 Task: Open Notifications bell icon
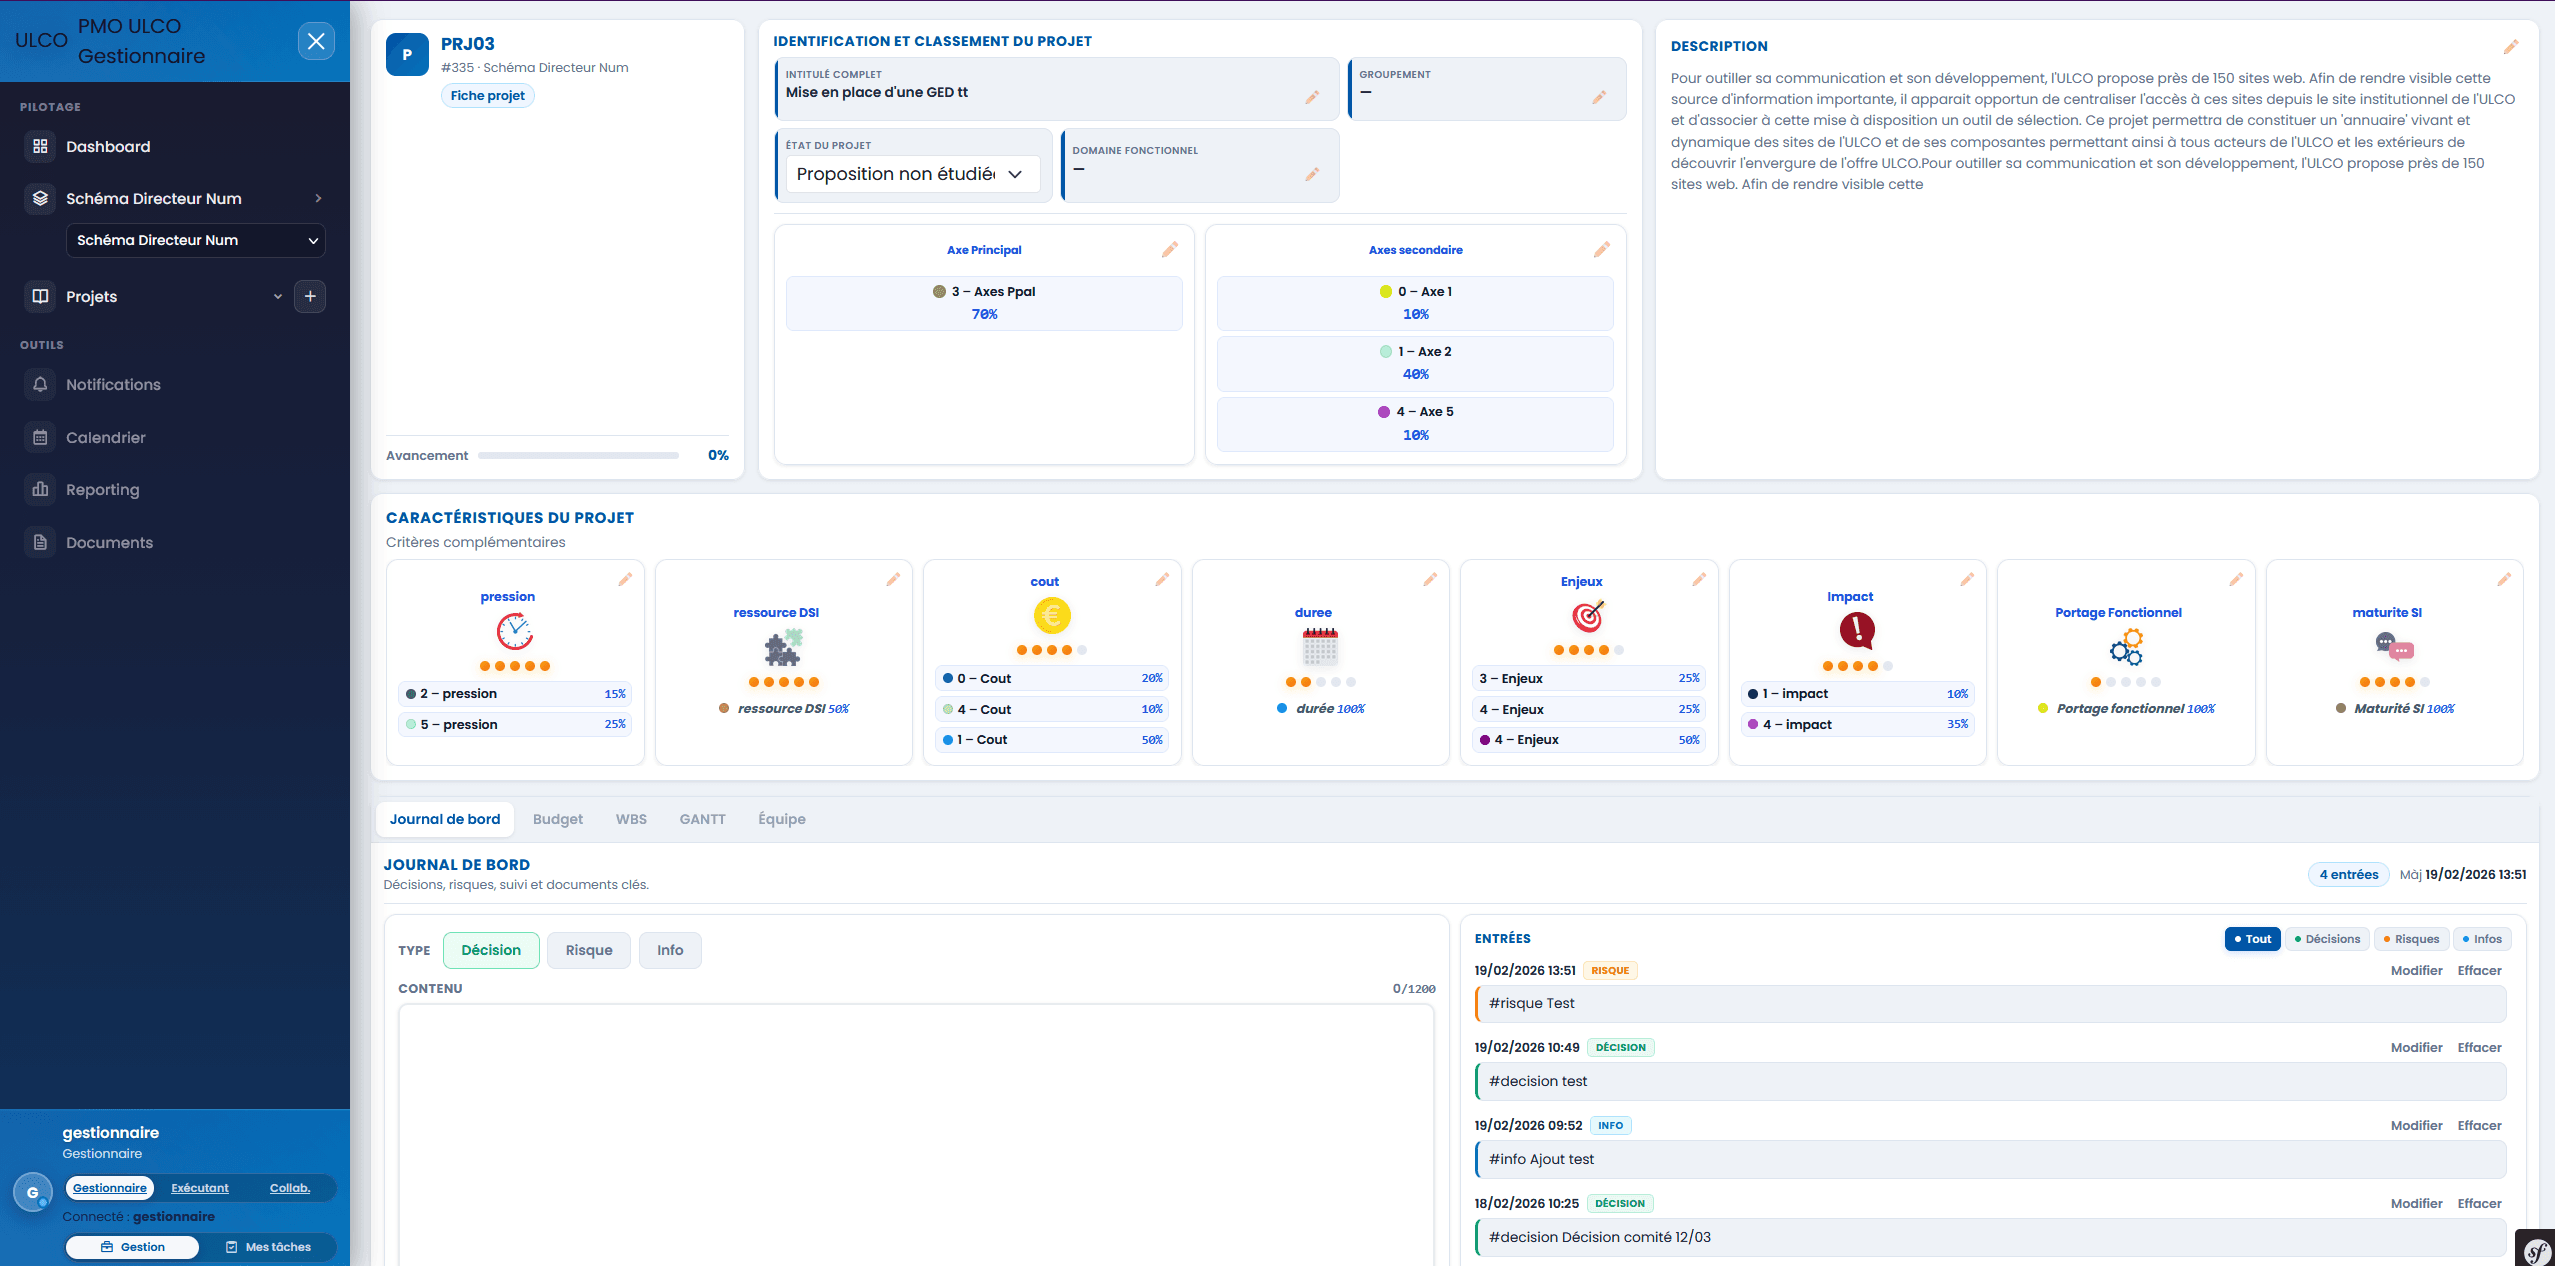pos(40,384)
